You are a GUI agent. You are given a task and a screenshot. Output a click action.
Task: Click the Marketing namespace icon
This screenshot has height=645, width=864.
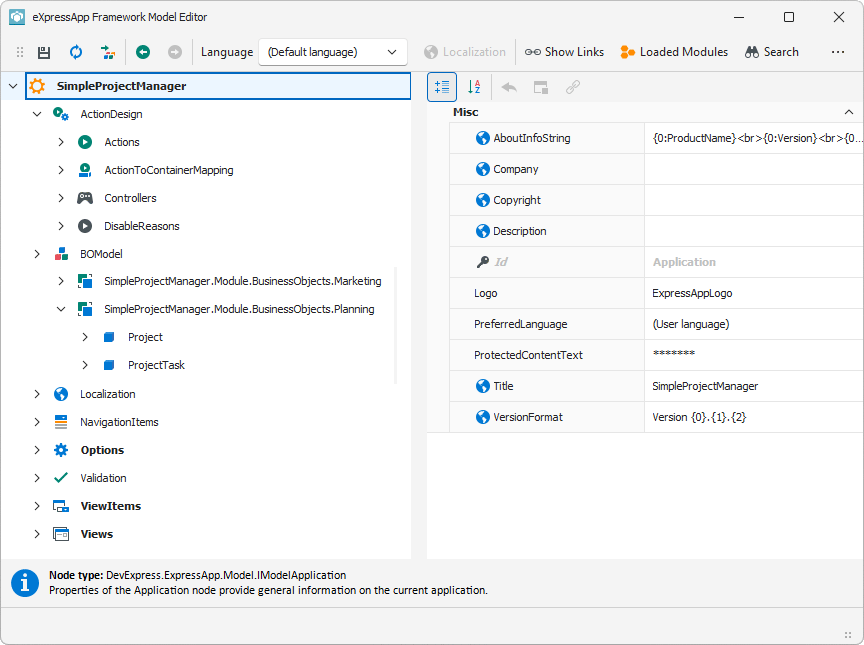pyautogui.click(x=85, y=281)
